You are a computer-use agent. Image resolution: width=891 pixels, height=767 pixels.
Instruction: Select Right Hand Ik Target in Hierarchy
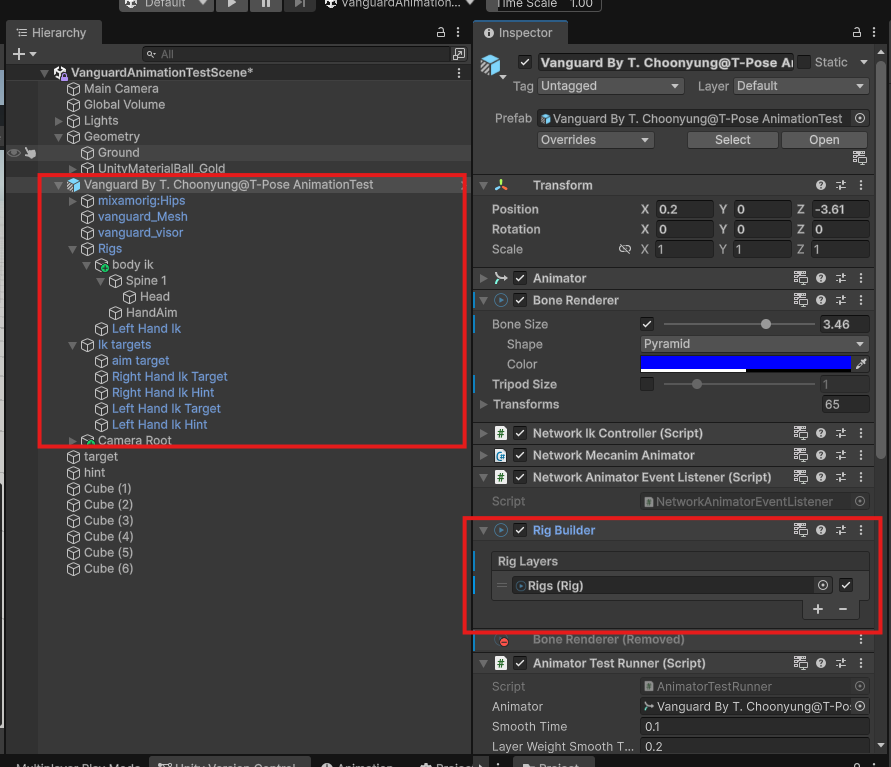coord(169,377)
